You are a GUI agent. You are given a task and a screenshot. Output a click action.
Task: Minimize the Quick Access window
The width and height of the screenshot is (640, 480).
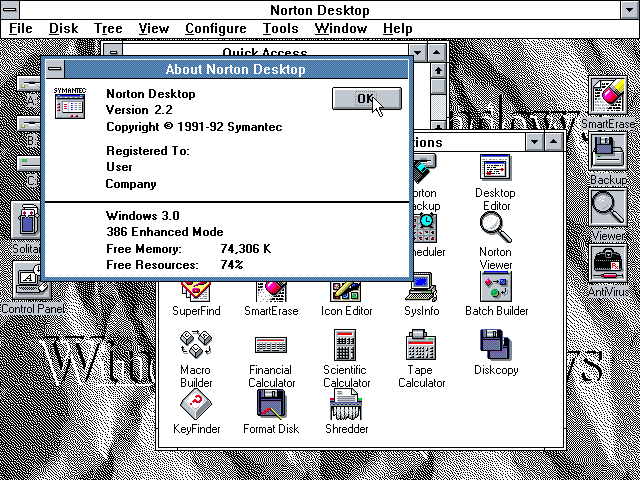pos(418,53)
